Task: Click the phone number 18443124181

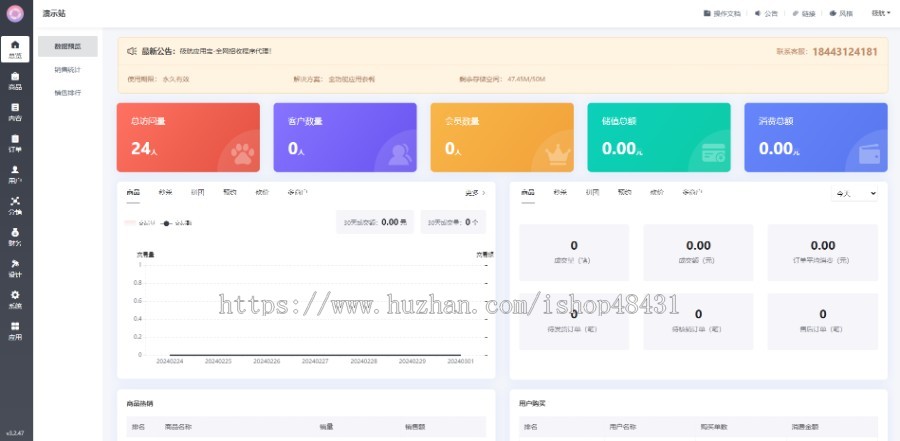Action: [845, 52]
